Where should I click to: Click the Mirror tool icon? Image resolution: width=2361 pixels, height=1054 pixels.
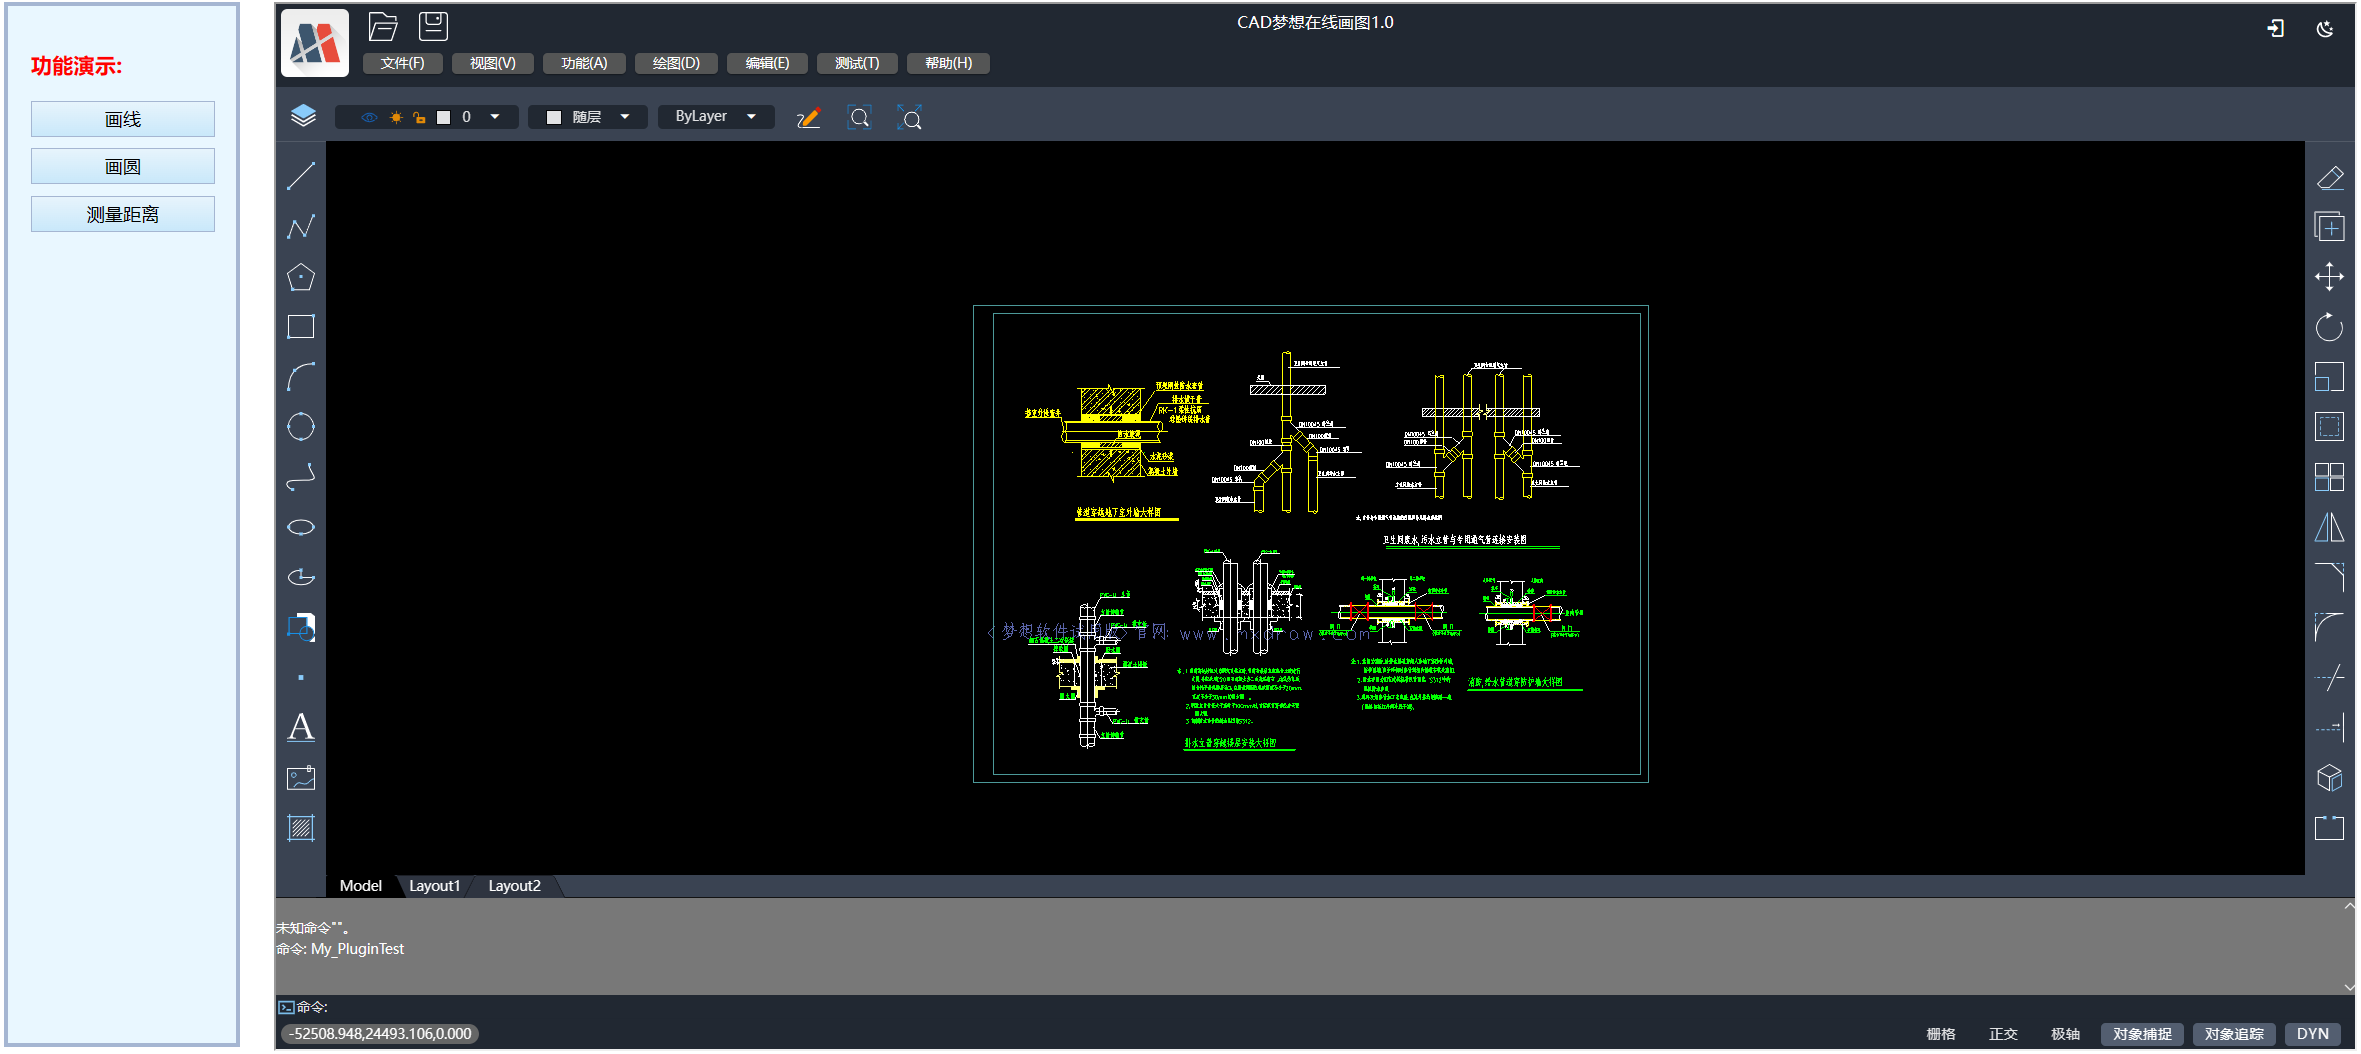pyautogui.click(x=2329, y=527)
